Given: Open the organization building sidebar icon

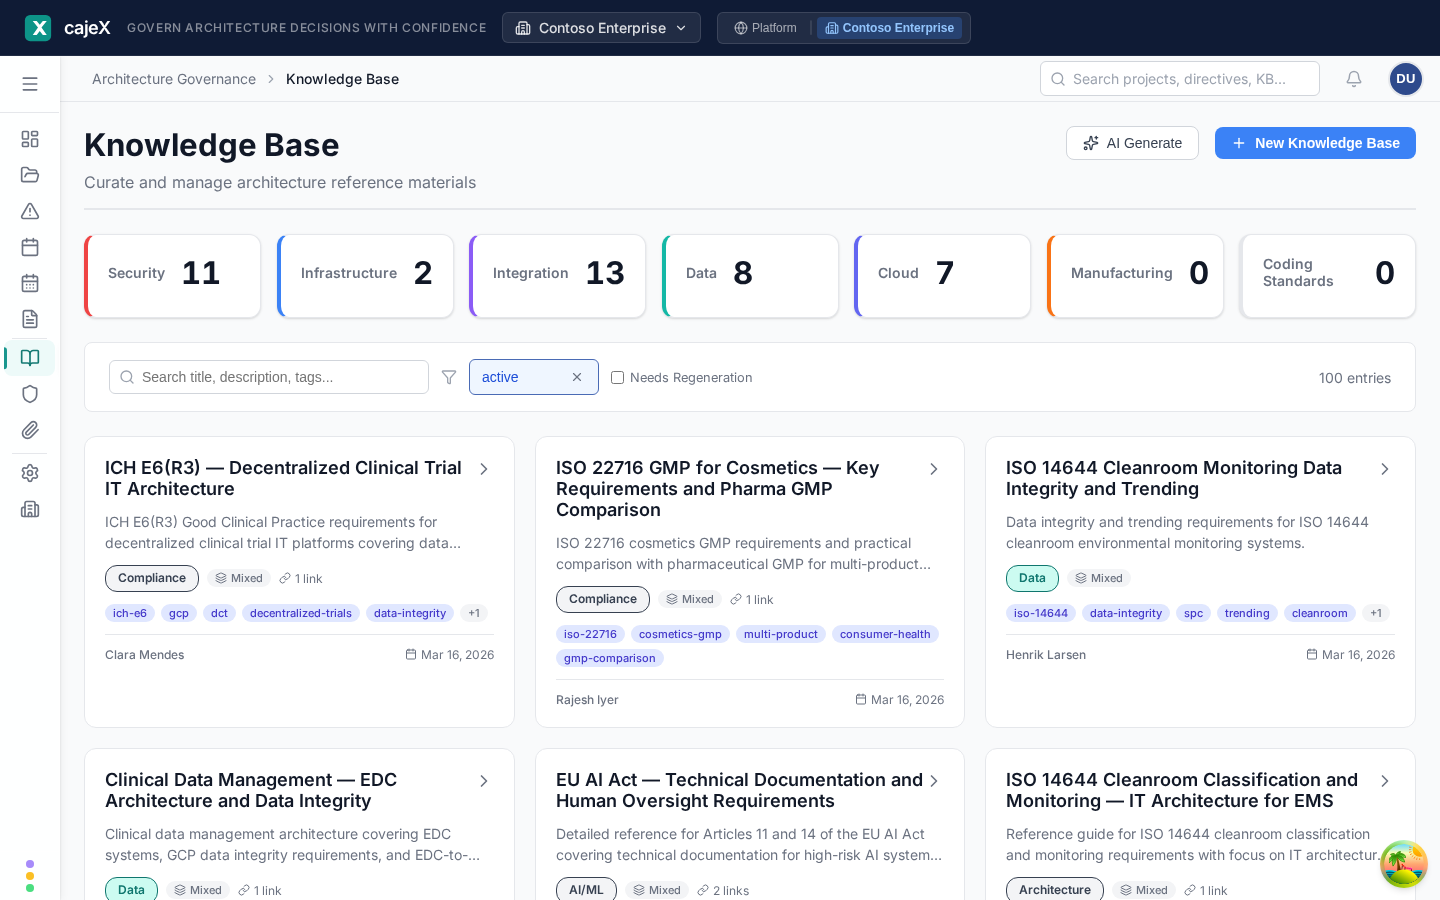Looking at the screenshot, I should pyautogui.click(x=30, y=509).
